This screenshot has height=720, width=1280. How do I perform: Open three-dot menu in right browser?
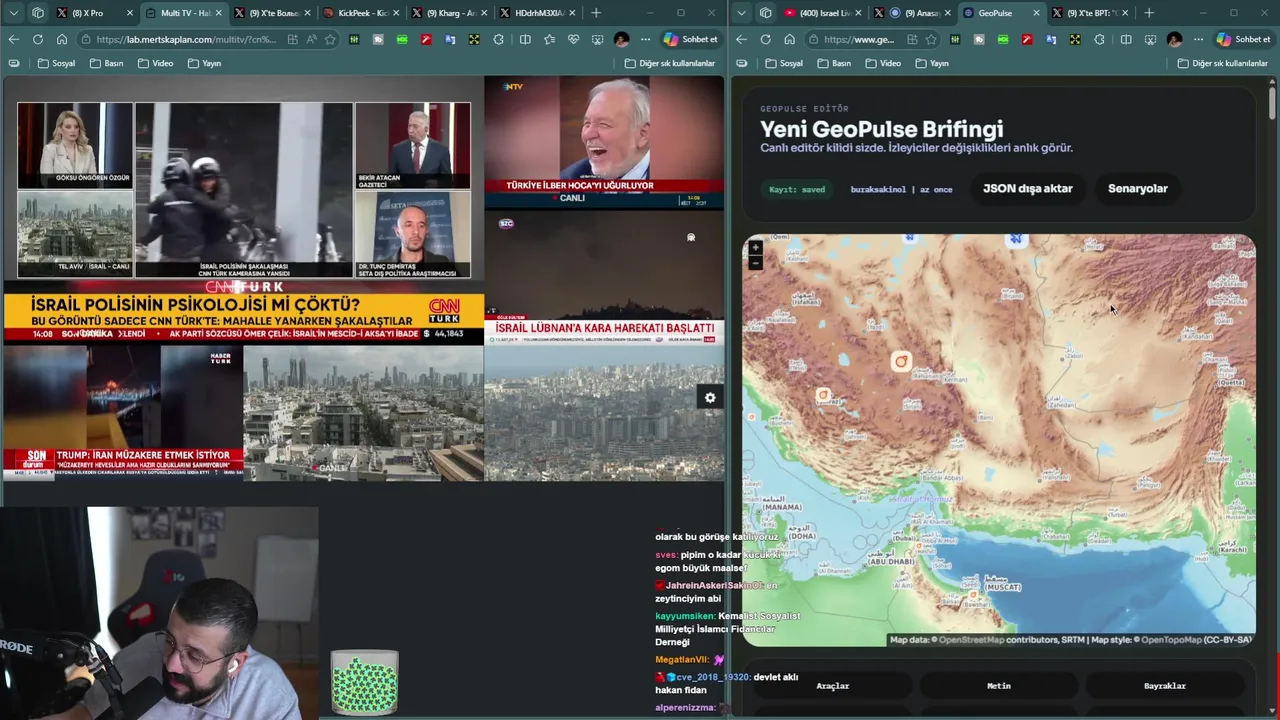click(x=1198, y=39)
